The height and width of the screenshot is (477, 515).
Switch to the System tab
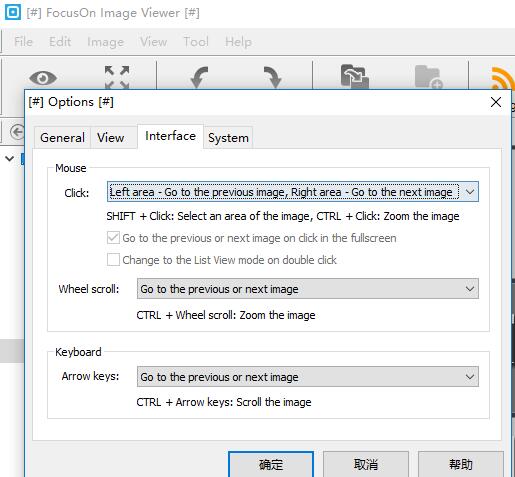pyautogui.click(x=228, y=138)
